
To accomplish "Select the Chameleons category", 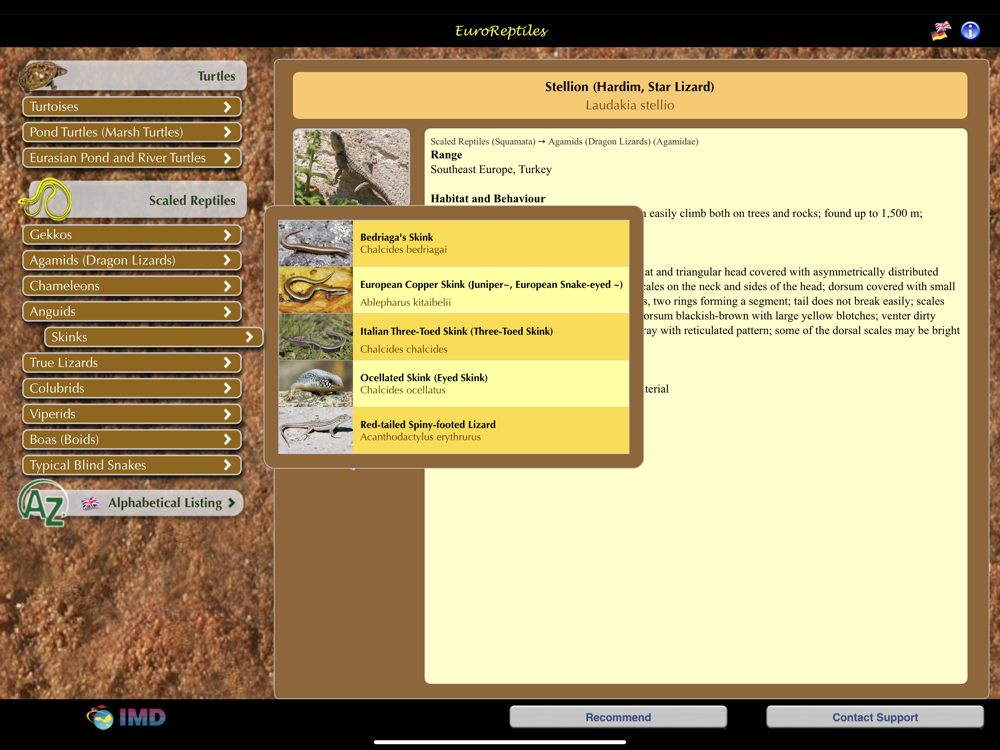I will coord(132,286).
